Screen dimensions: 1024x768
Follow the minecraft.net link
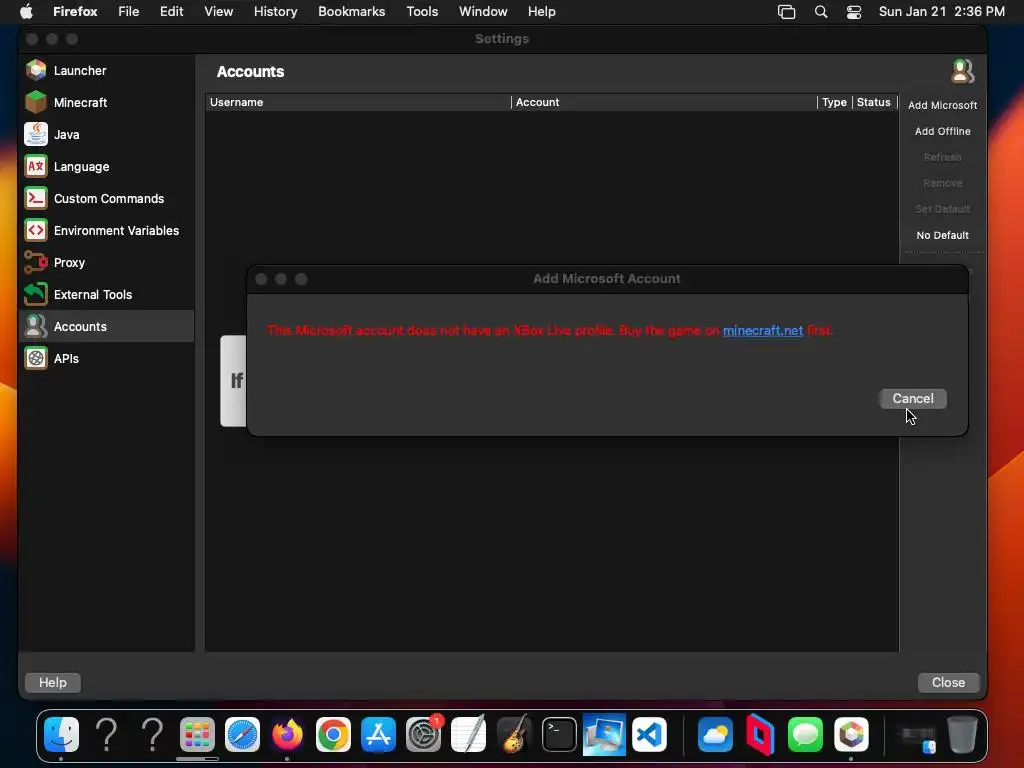763,330
